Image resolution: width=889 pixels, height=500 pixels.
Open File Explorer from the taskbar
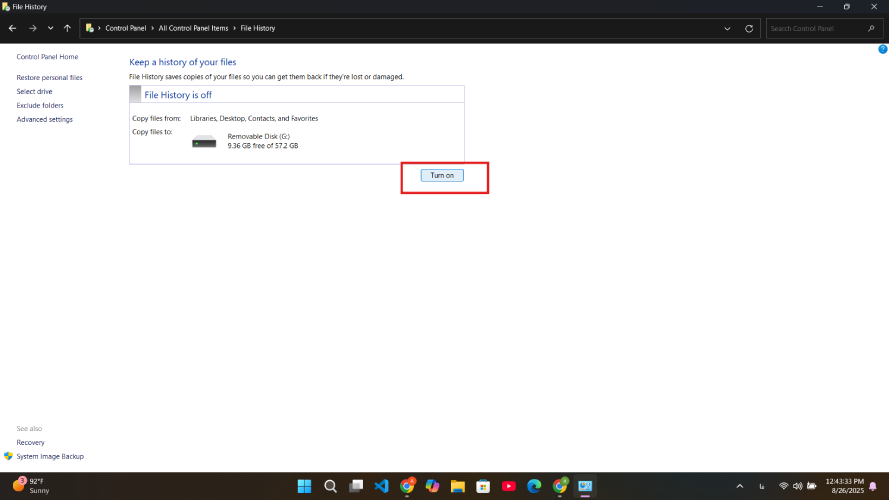pos(457,486)
